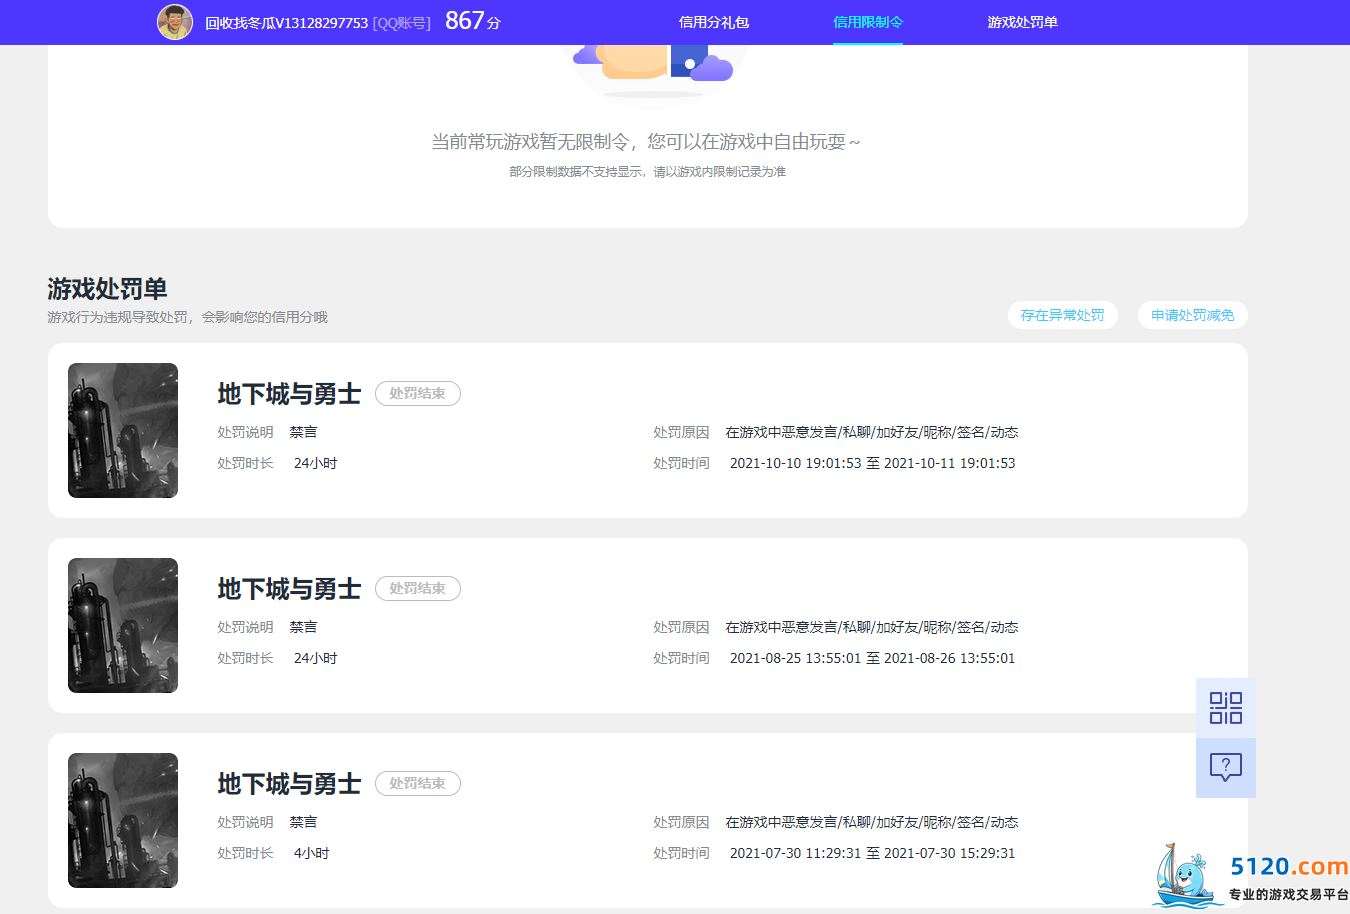This screenshot has height=914, width=1350.
Task: Click 处罚结束 badge on first penalty card
Action: 418,394
